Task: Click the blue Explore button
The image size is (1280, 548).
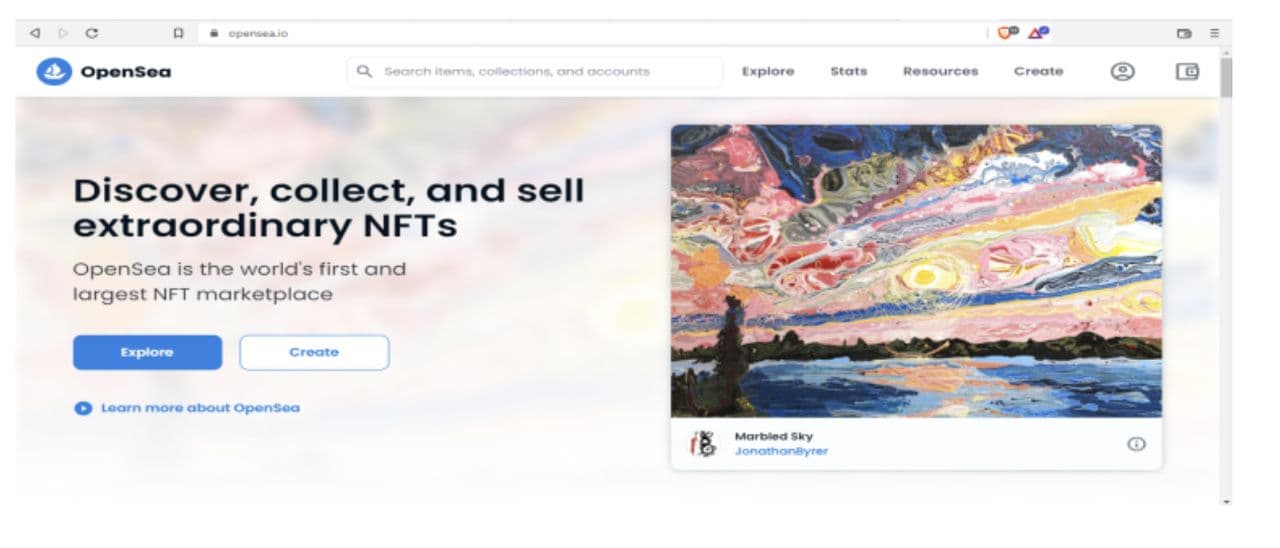Action: coord(147,352)
